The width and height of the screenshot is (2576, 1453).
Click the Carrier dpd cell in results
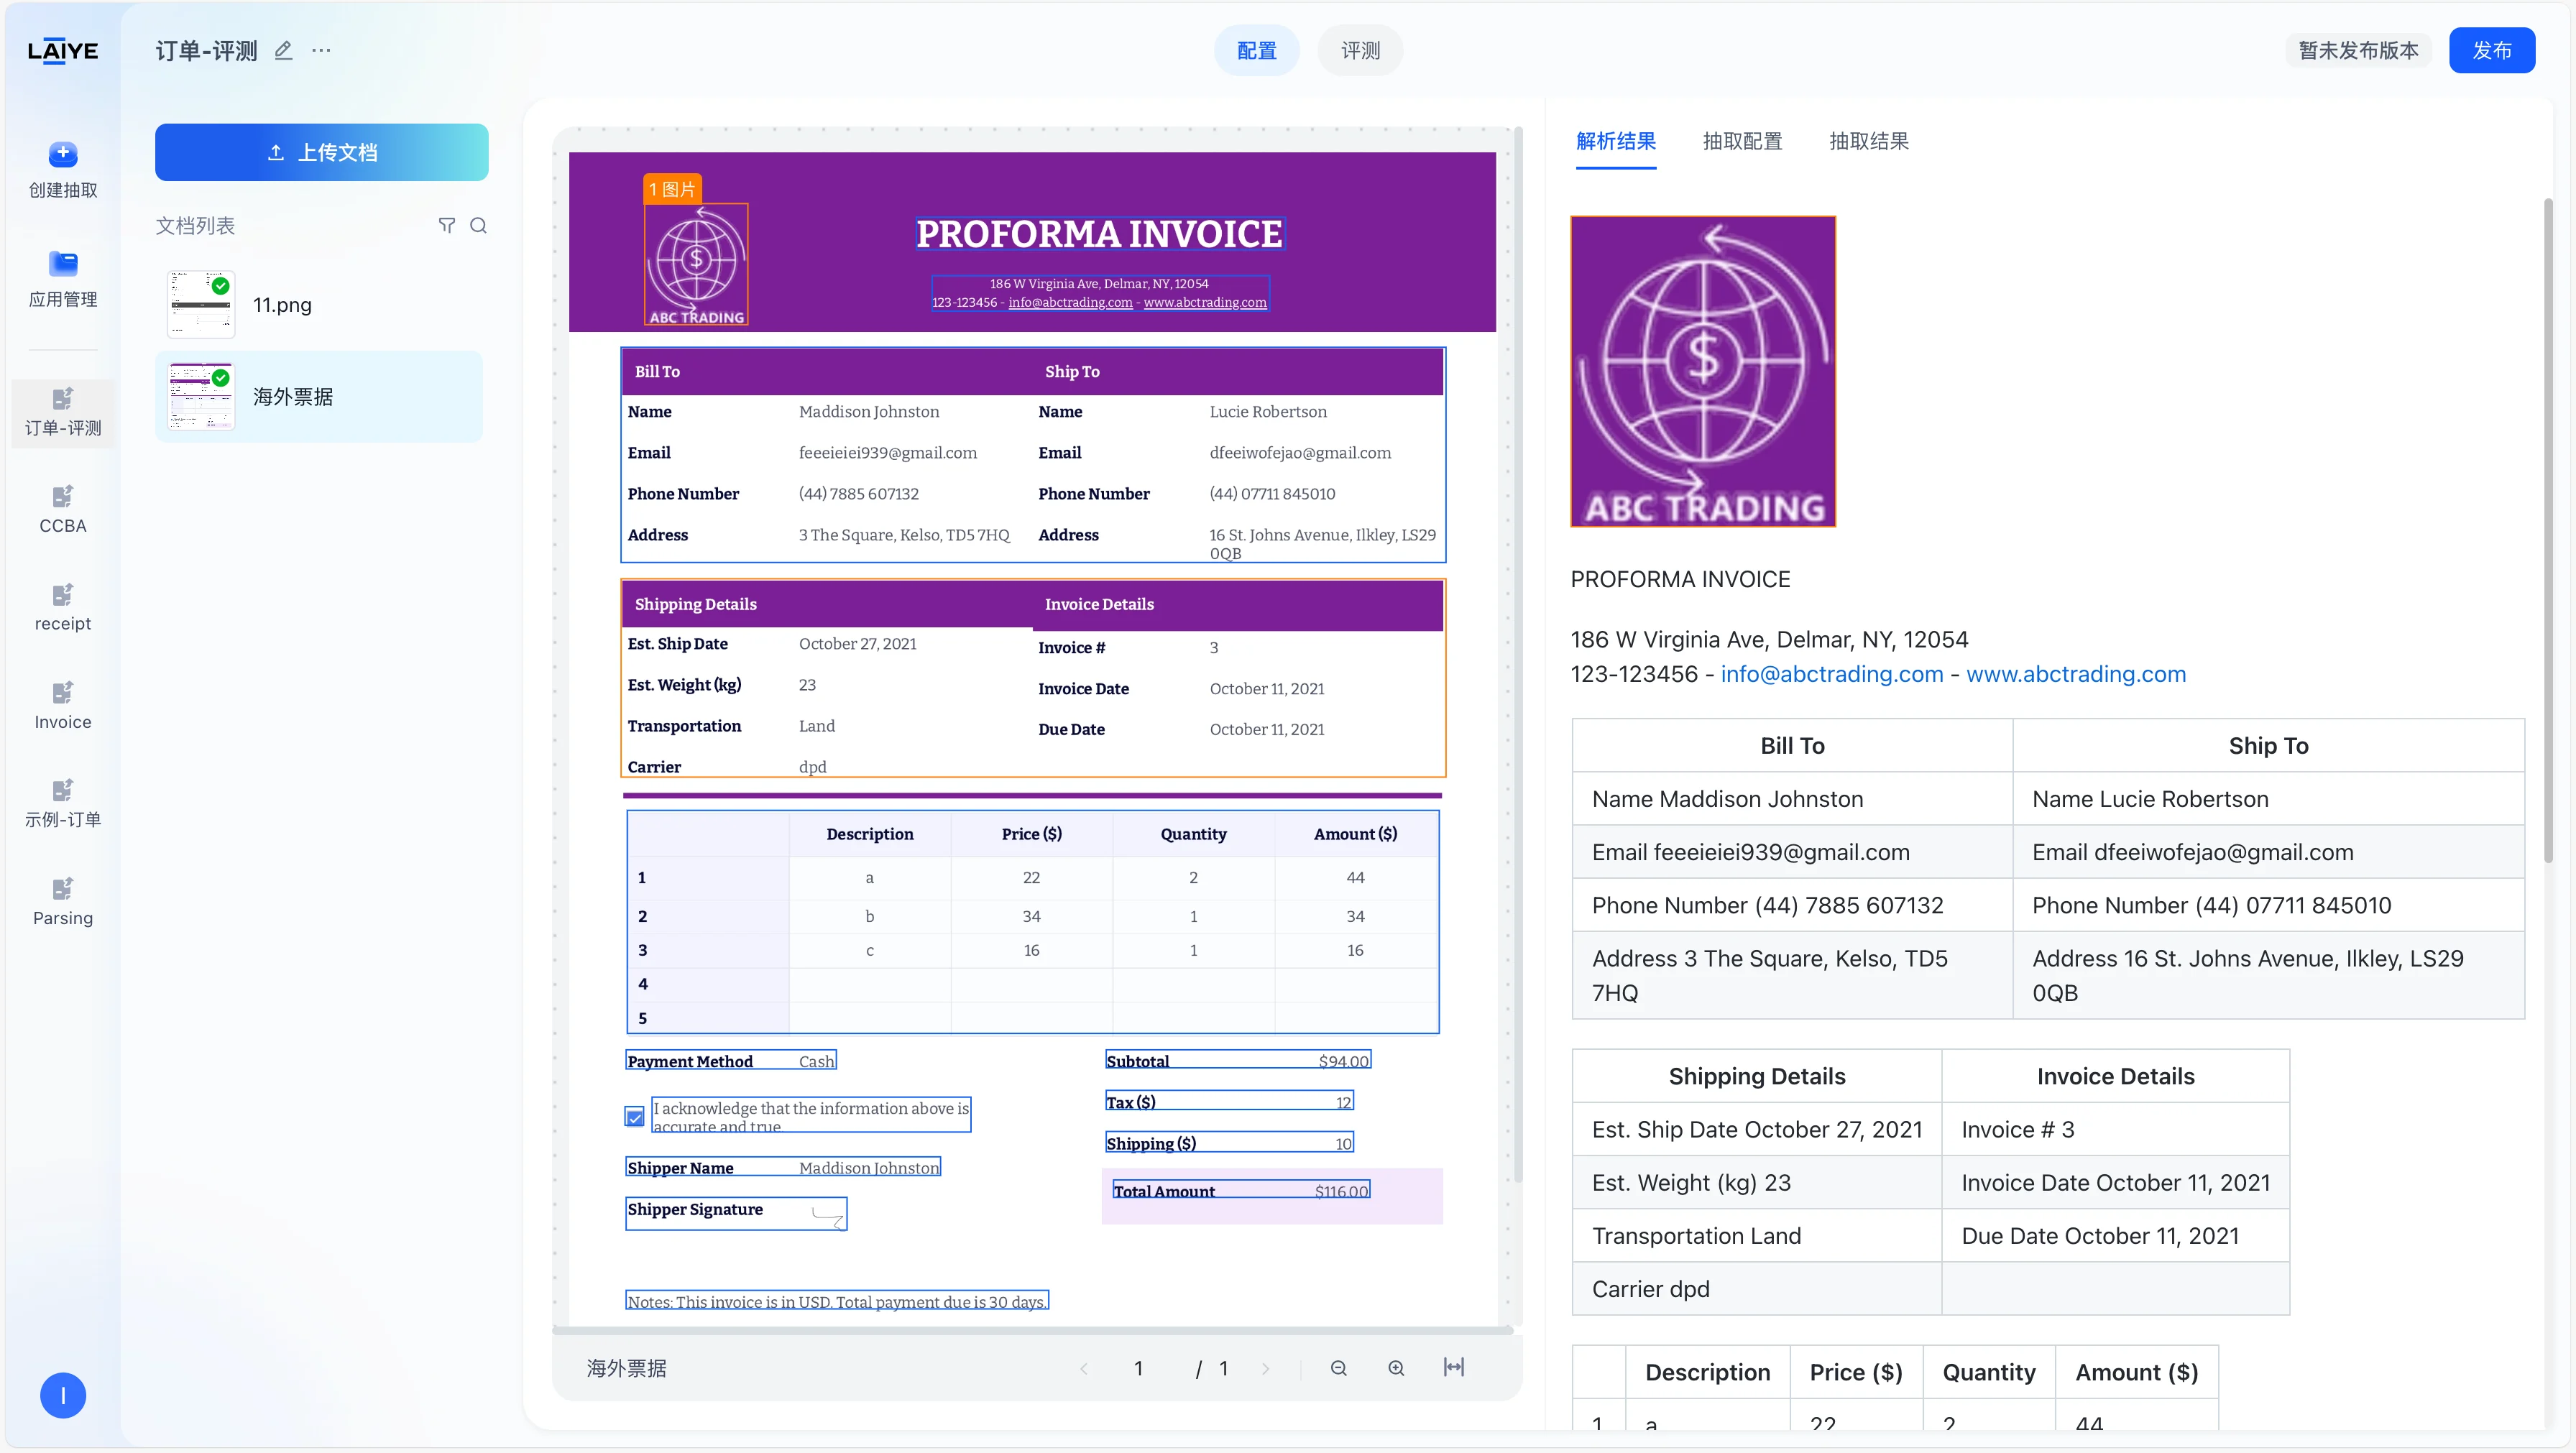(1757, 1289)
